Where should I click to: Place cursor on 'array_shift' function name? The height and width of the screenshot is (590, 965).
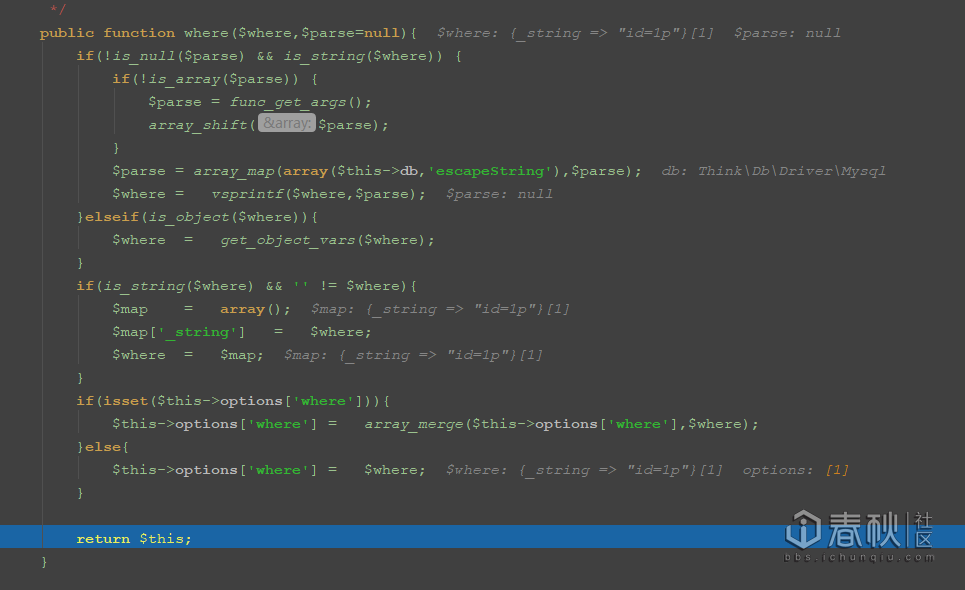pyautogui.click(x=198, y=125)
